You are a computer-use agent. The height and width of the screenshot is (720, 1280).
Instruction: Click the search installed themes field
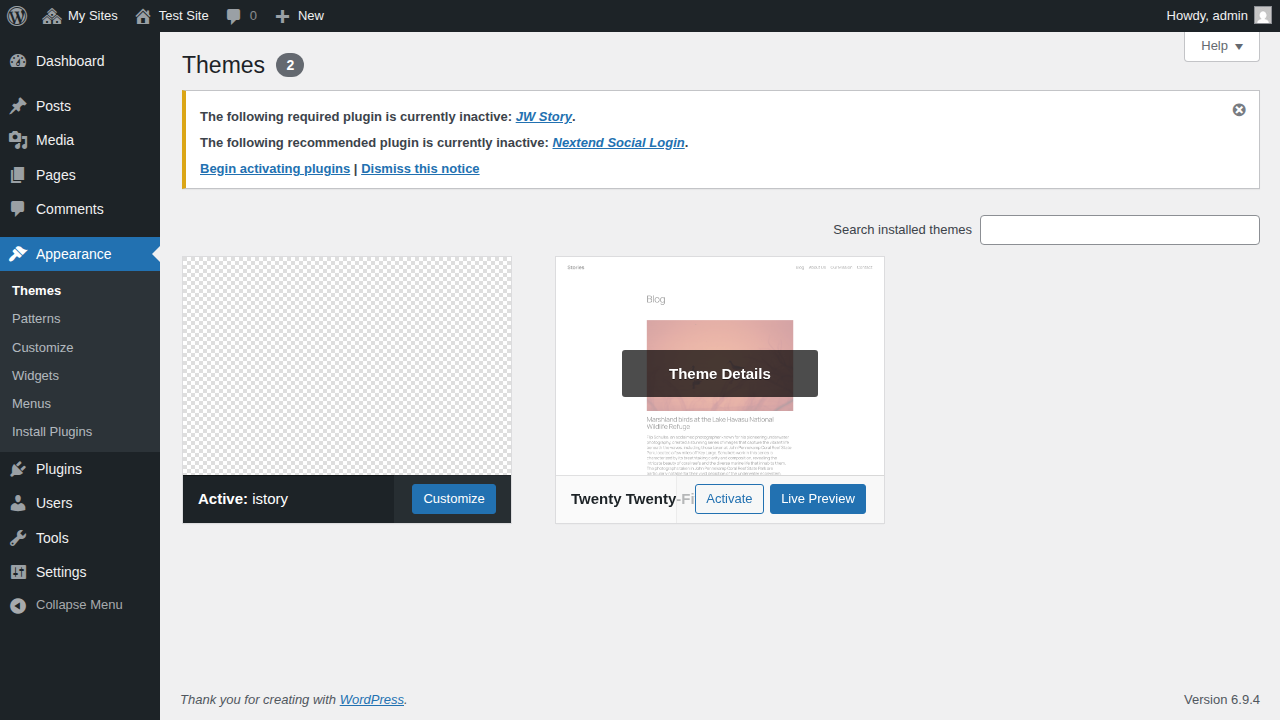pos(1119,229)
